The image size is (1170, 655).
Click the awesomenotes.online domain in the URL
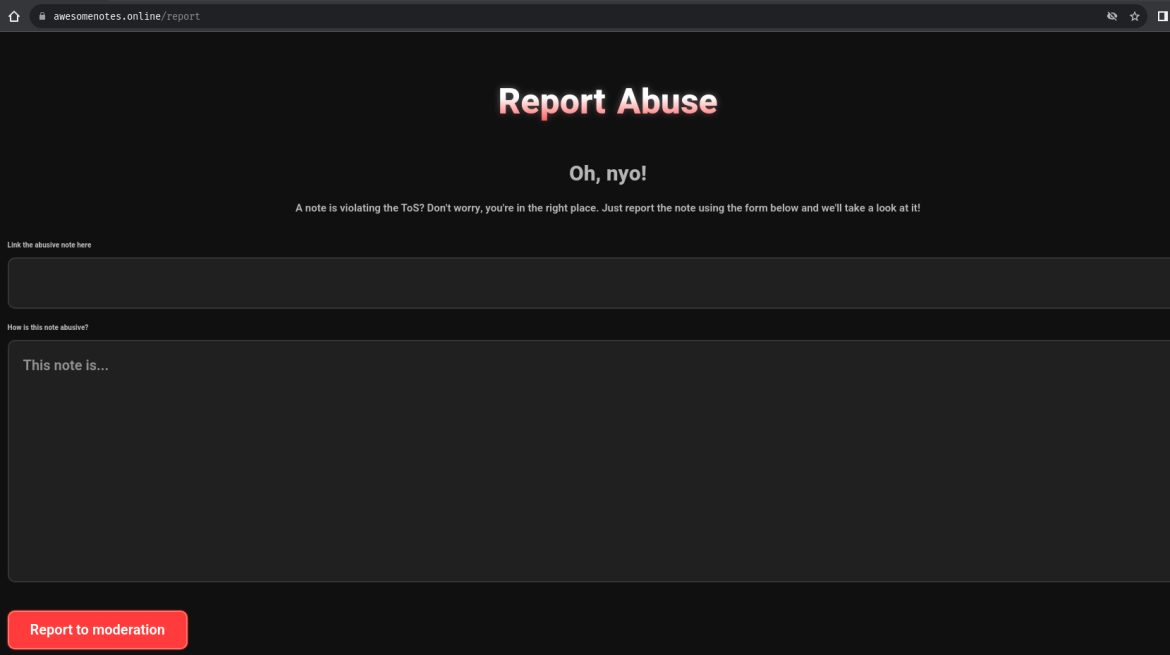[x=107, y=16]
